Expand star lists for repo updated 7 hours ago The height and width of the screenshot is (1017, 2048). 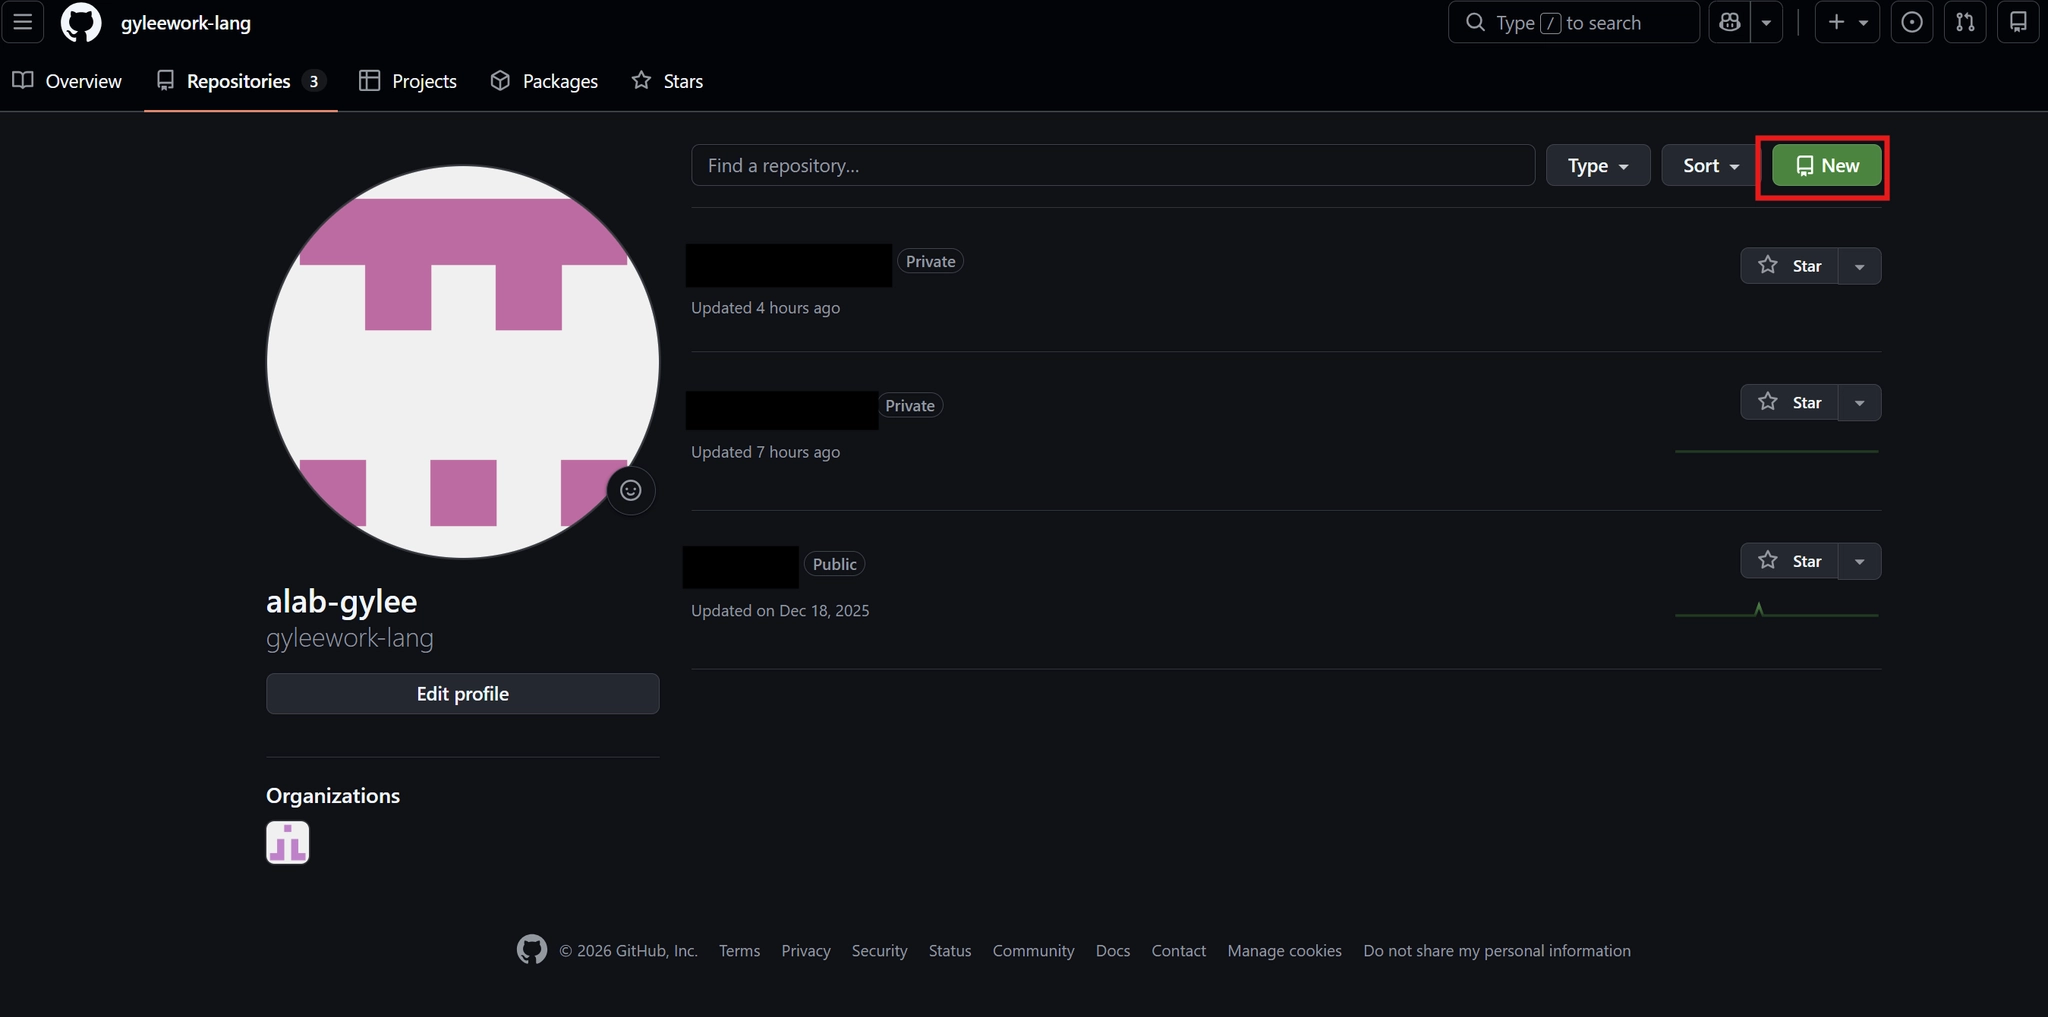1860,402
